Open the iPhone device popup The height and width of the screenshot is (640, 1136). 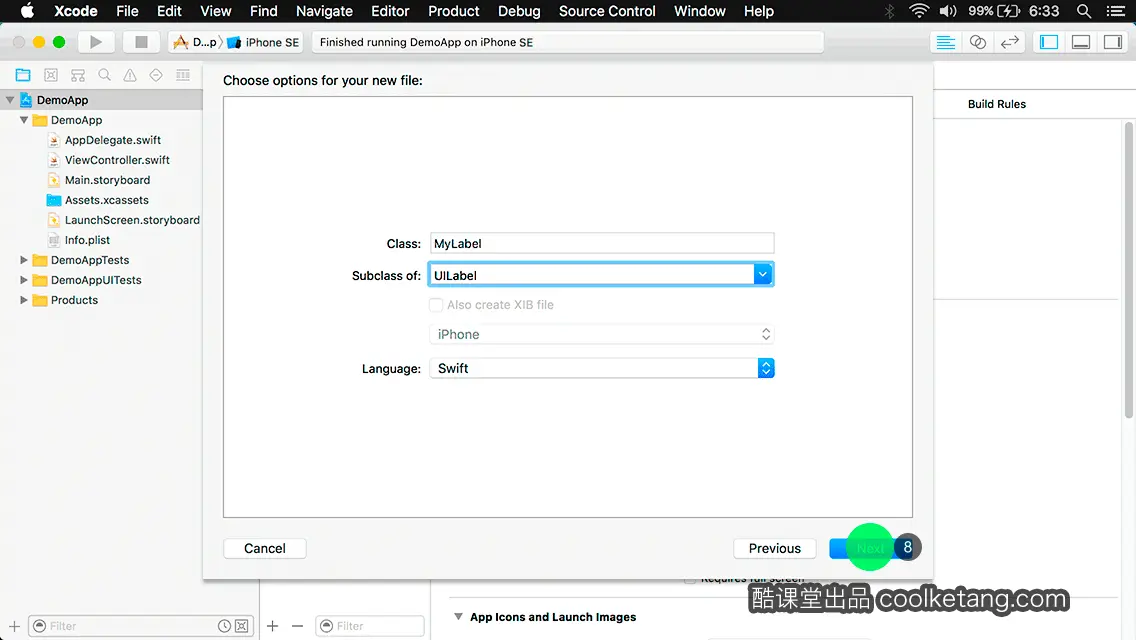[602, 334]
